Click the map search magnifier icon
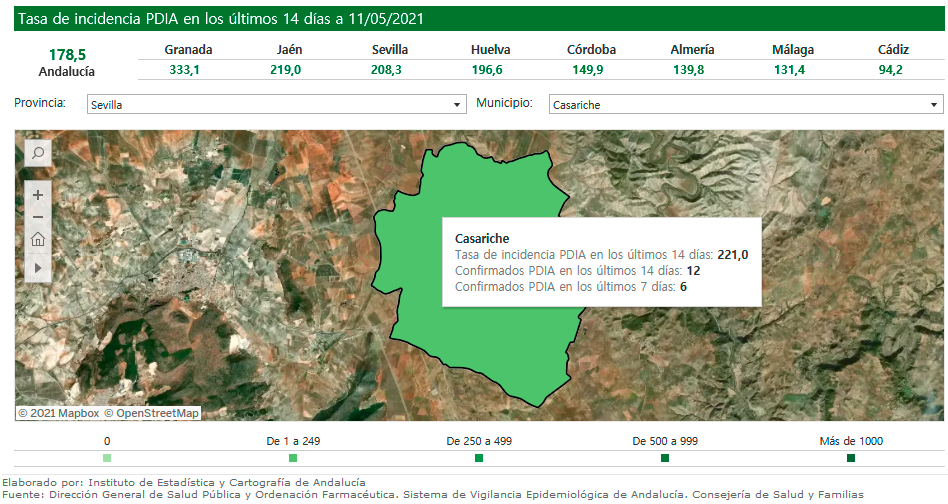This screenshot has height=504, width=948. 37,153
